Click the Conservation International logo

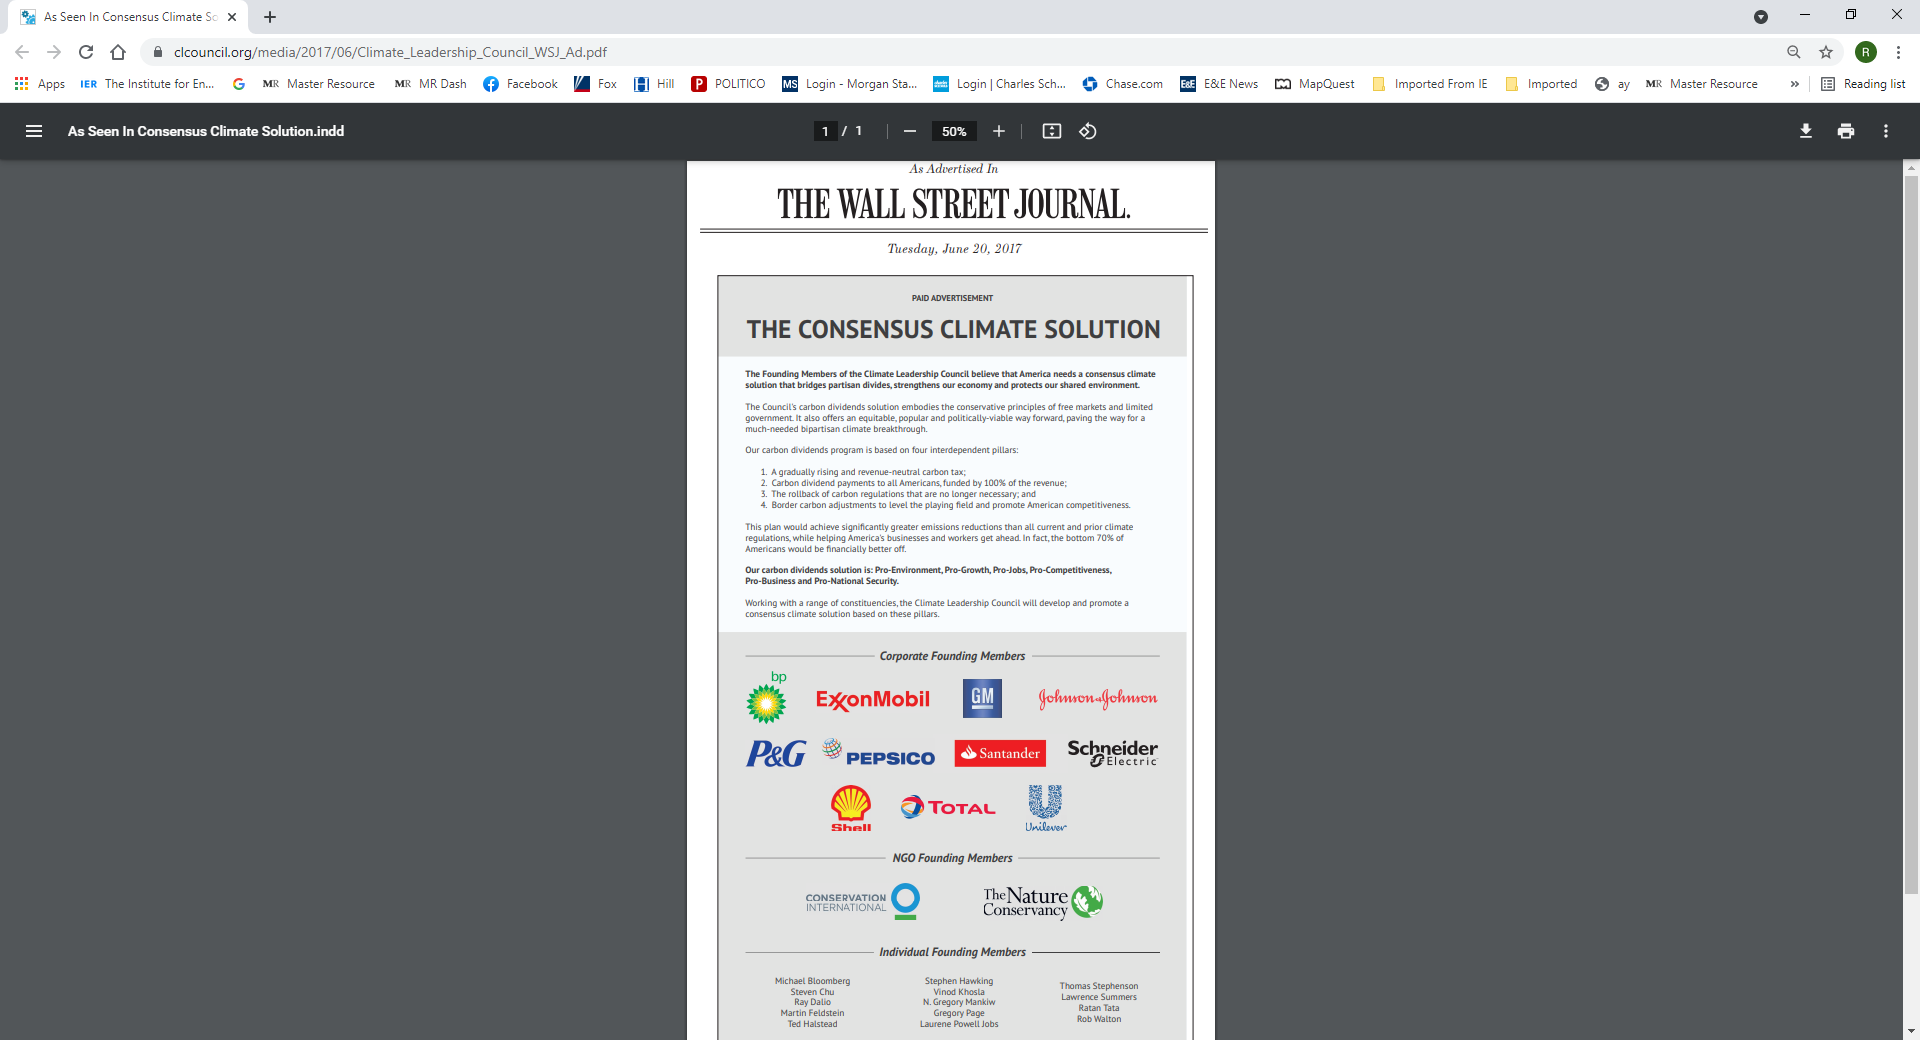tap(862, 901)
